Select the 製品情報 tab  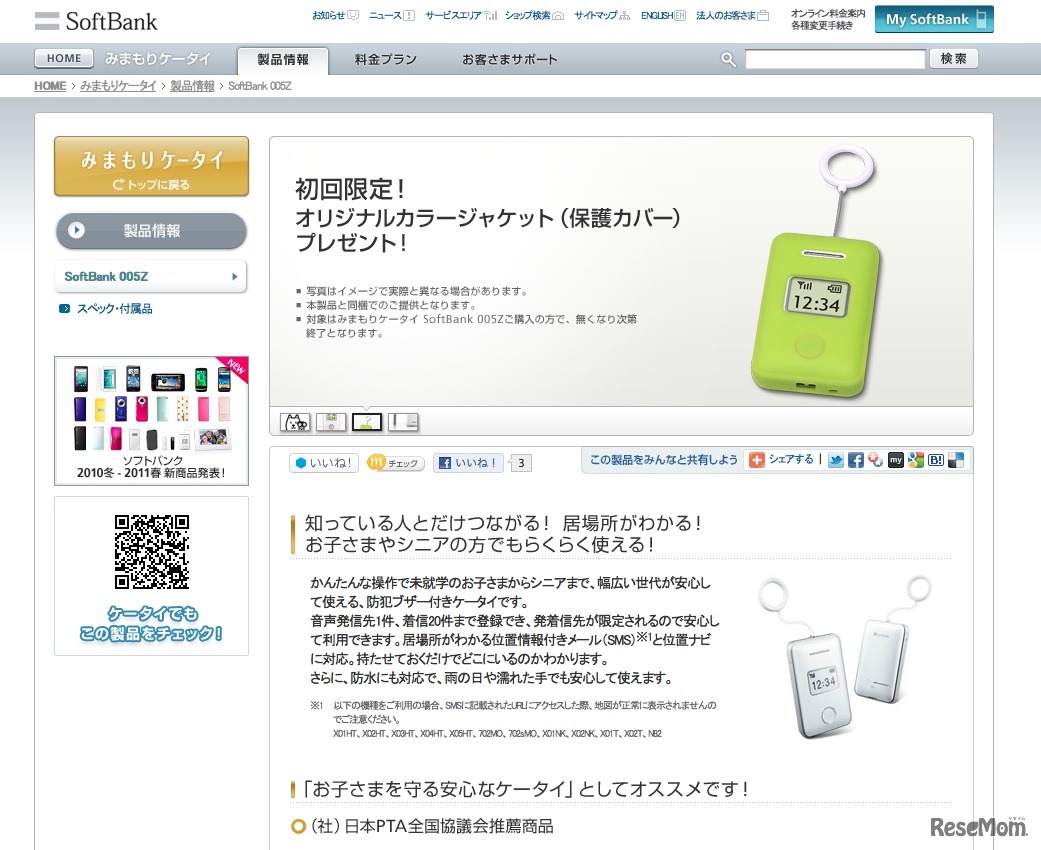(x=283, y=60)
